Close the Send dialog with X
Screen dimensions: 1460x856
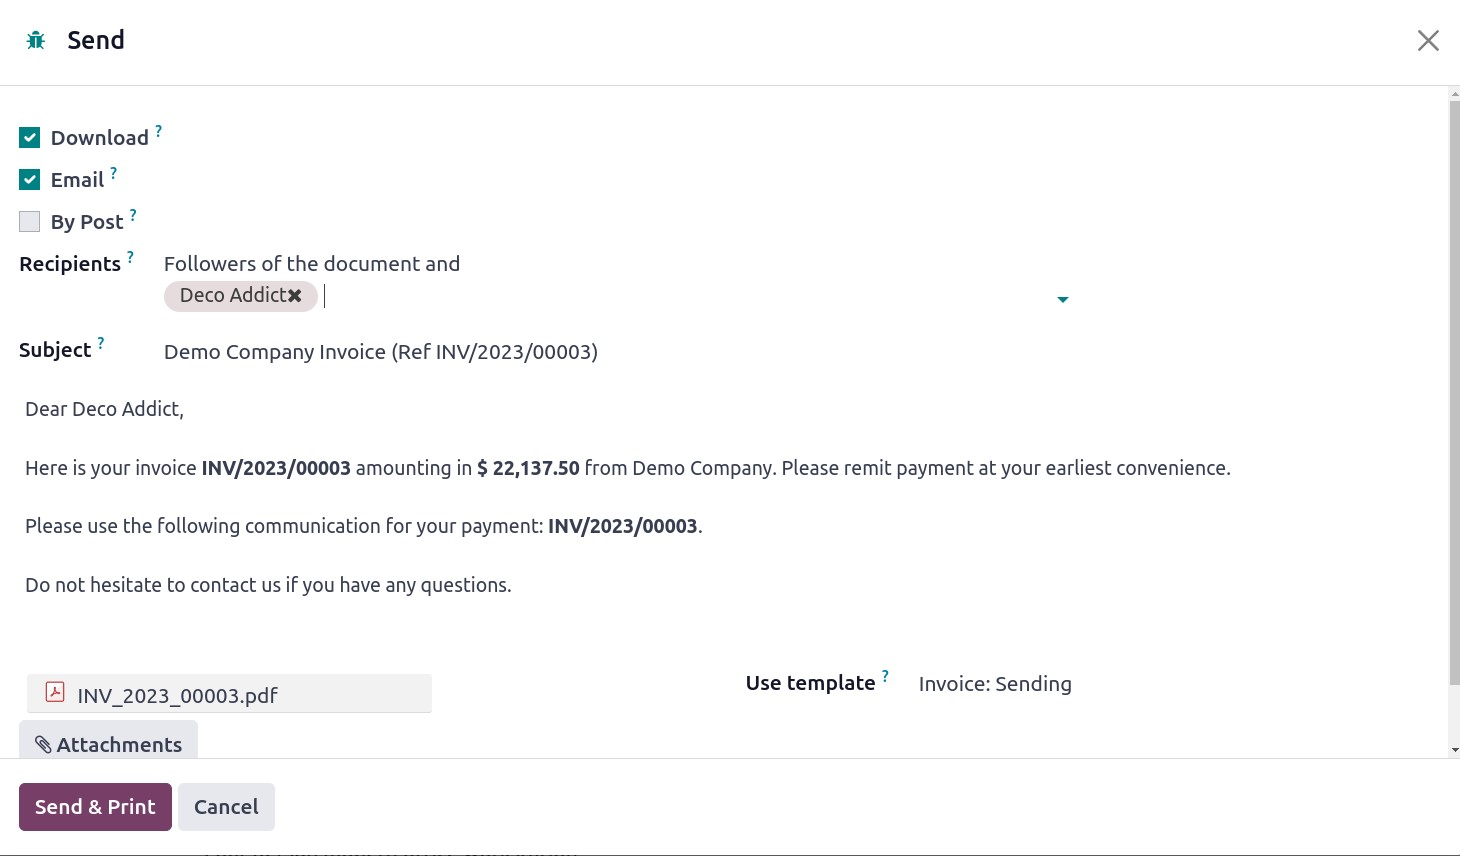[x=1427, y=40]
